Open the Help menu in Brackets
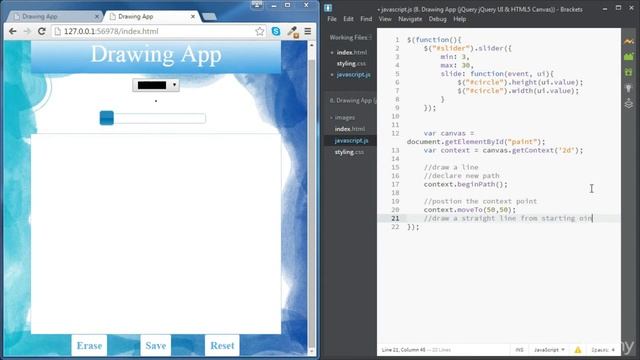The image size is (640, 360). (460, 19)
